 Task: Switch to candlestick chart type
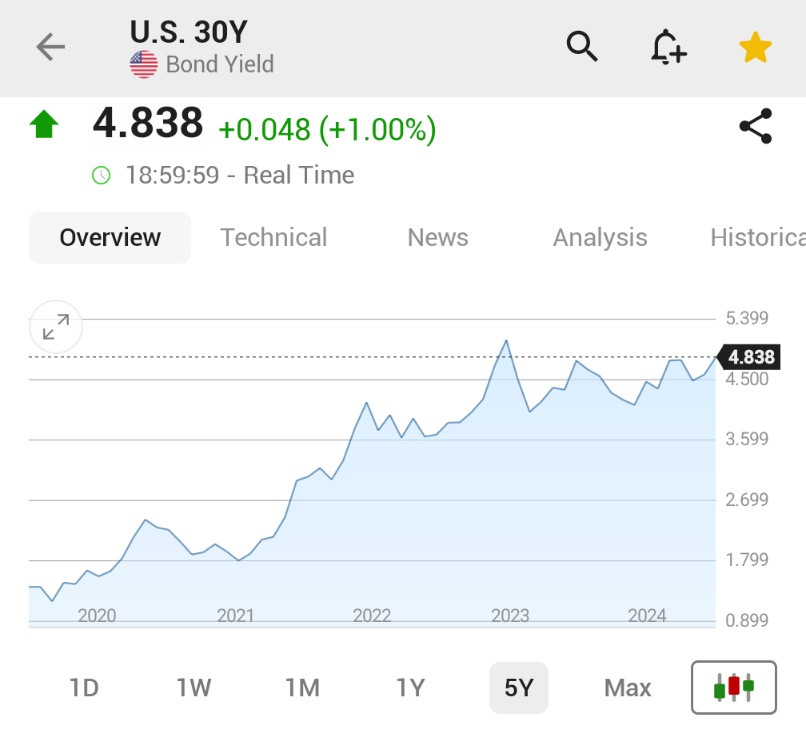click(734, 688)
